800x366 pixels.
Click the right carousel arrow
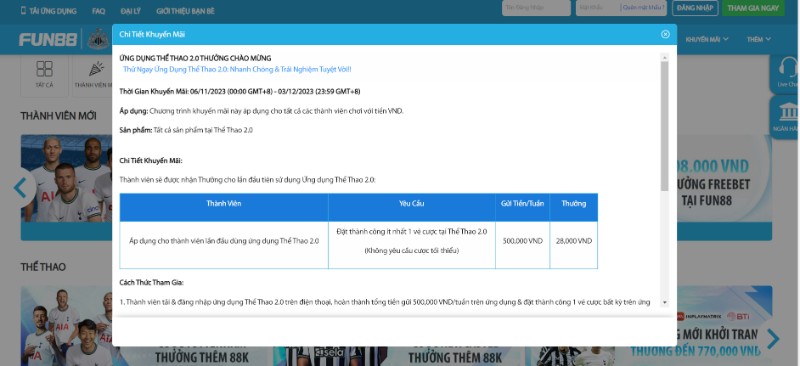(773, 338)
